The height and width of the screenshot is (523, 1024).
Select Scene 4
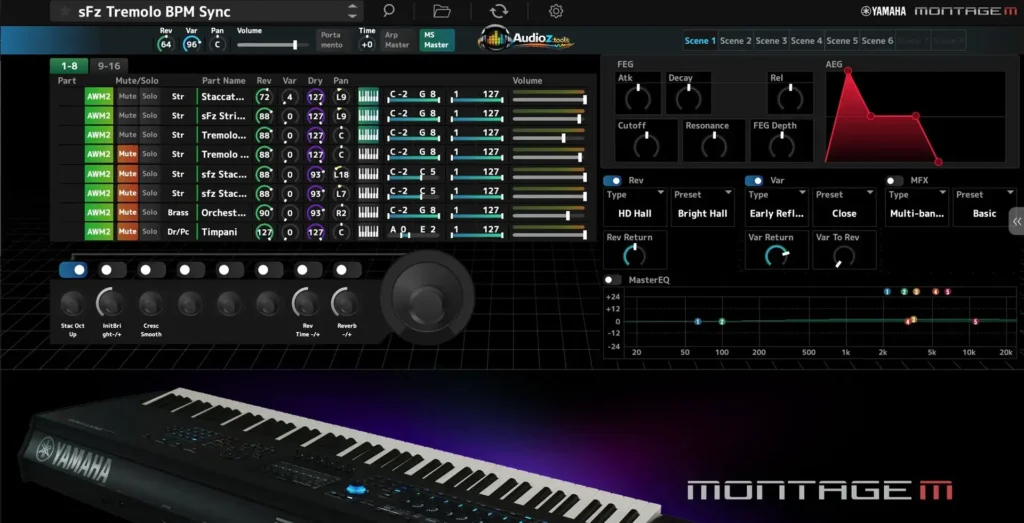pos(807,40)
